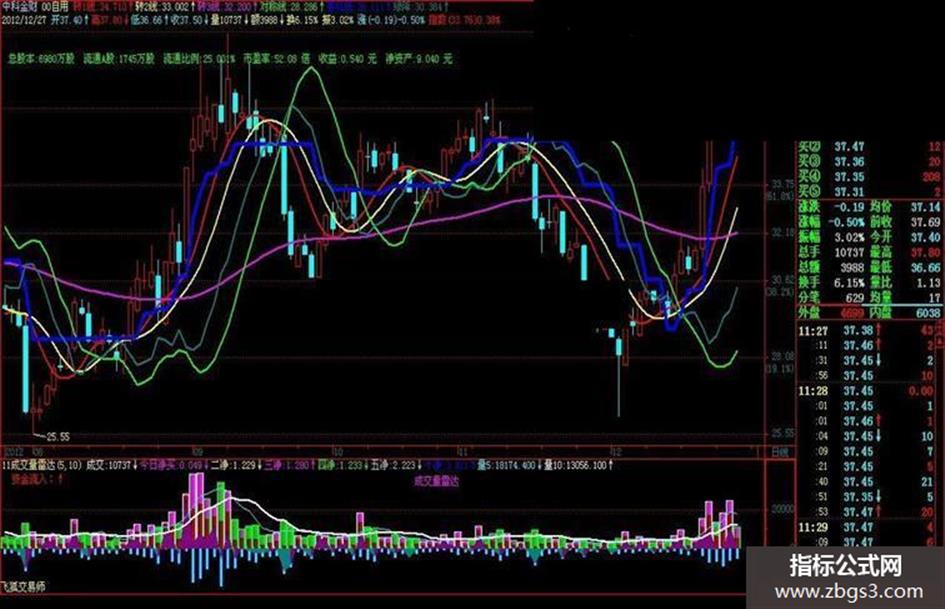Click the 买④ bid row priced 37.35
Viewport: 945px width, 609px height.
click(870, 177)
